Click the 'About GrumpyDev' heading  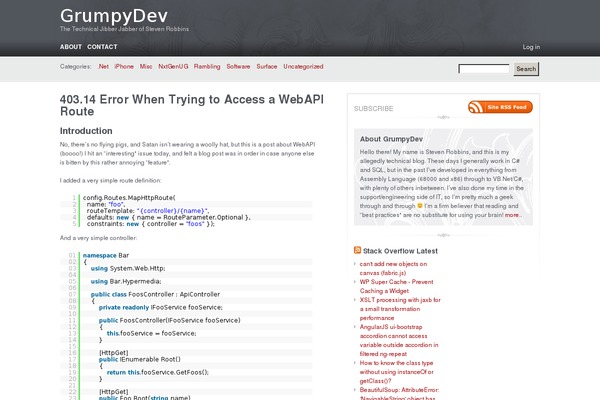[391, 139]
